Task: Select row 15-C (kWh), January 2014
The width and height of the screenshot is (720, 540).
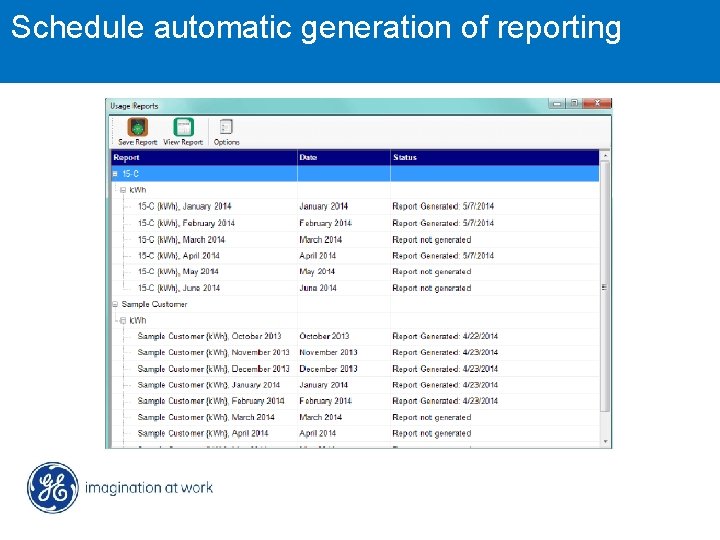Action: point(355,207)
